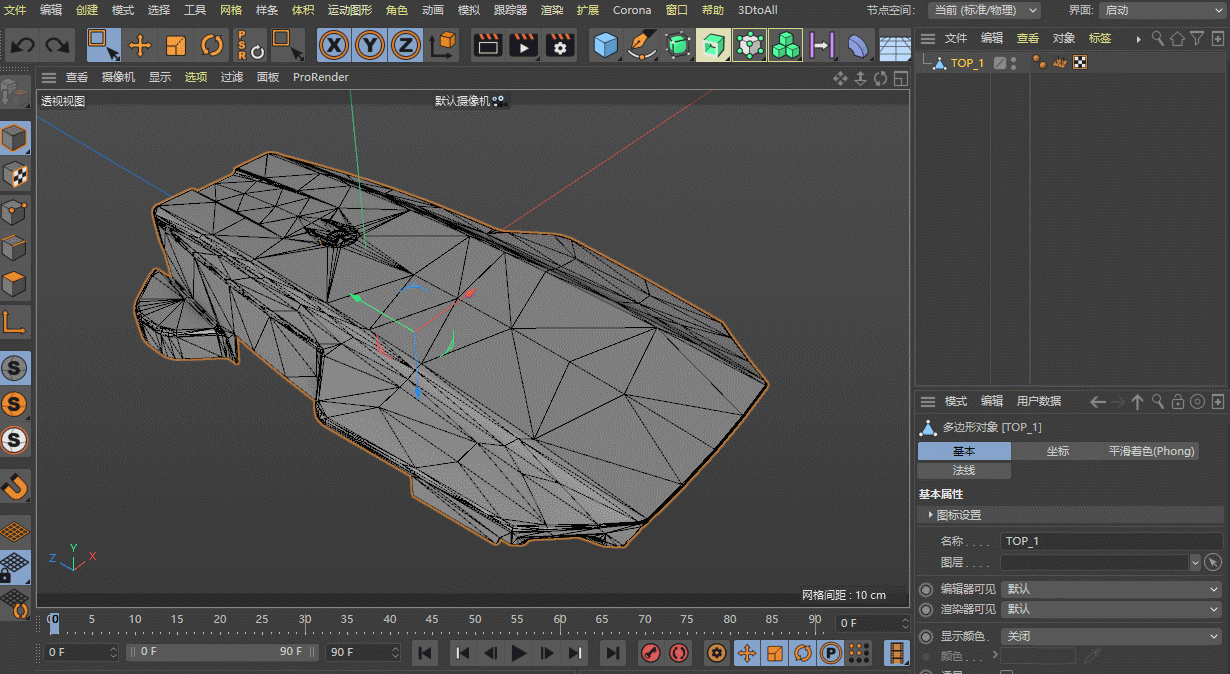Open the render settings clapperboard gear icon
Viewport: 1230px width, 674px height.
tap(560, 46)
